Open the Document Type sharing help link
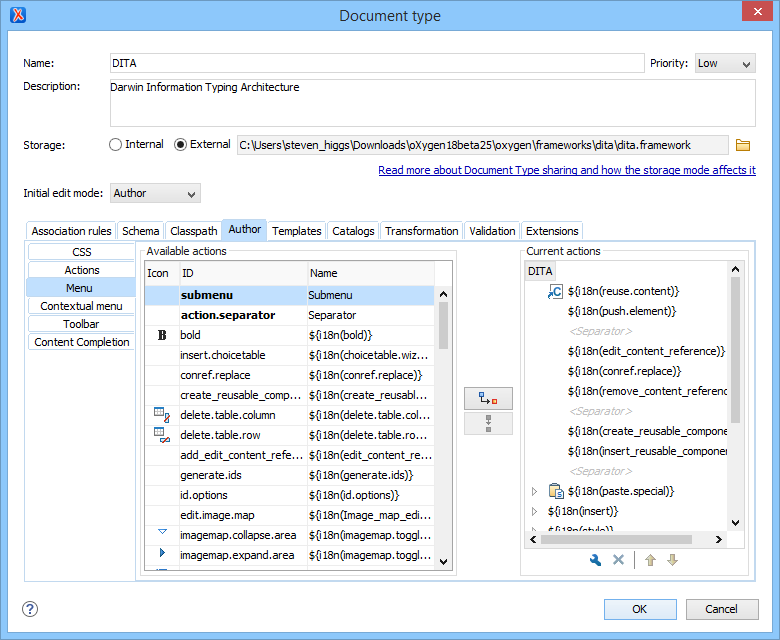Viewport: 780px width, 640px height. [x=567, y=170]
